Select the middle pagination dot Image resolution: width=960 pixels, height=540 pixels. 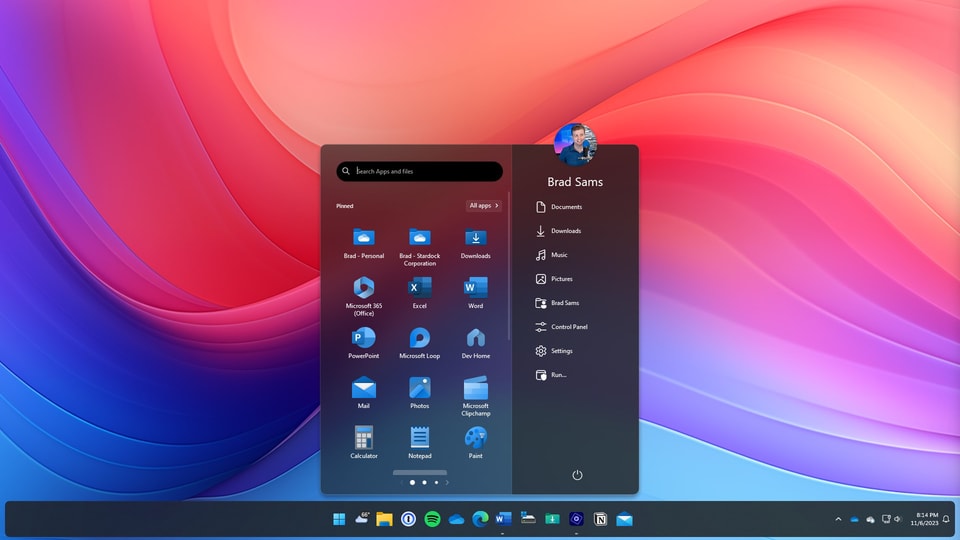tap(424, 482)
